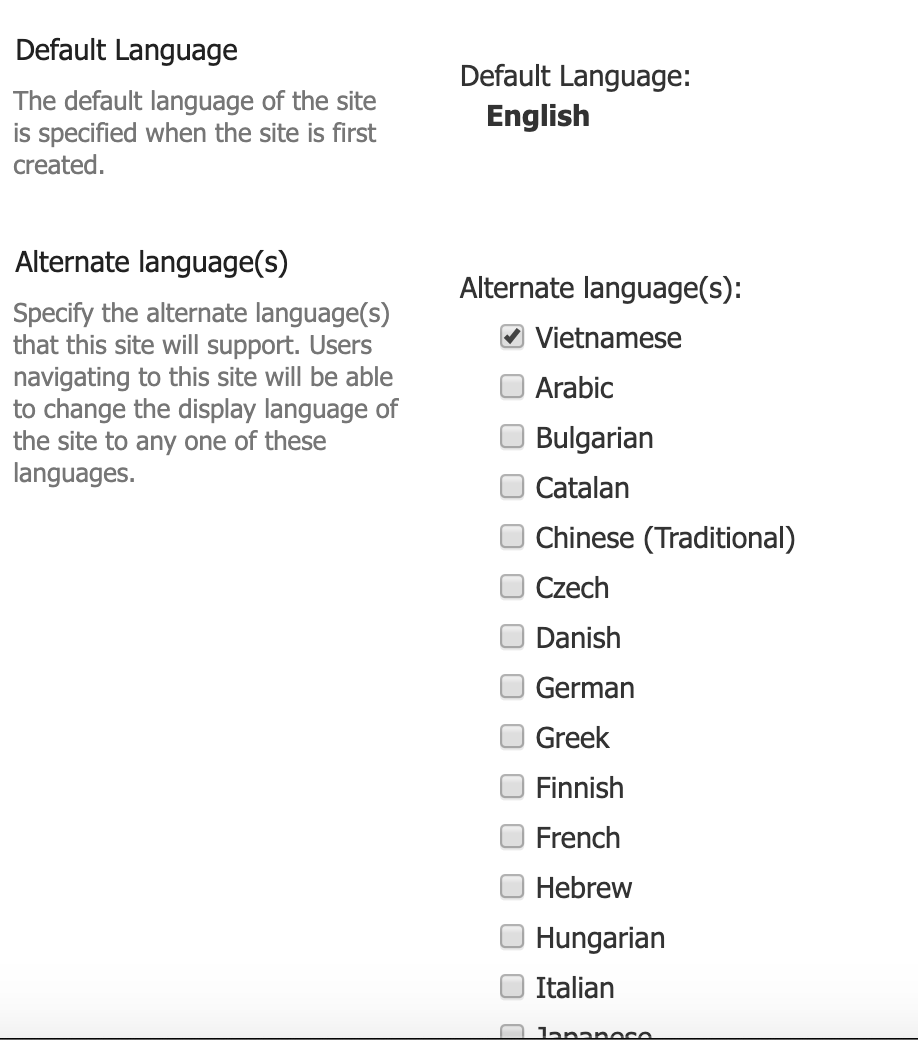Check the Bulgarian checkbox
This screenshot has height=1040, width=918.
[x=511, y=437]
